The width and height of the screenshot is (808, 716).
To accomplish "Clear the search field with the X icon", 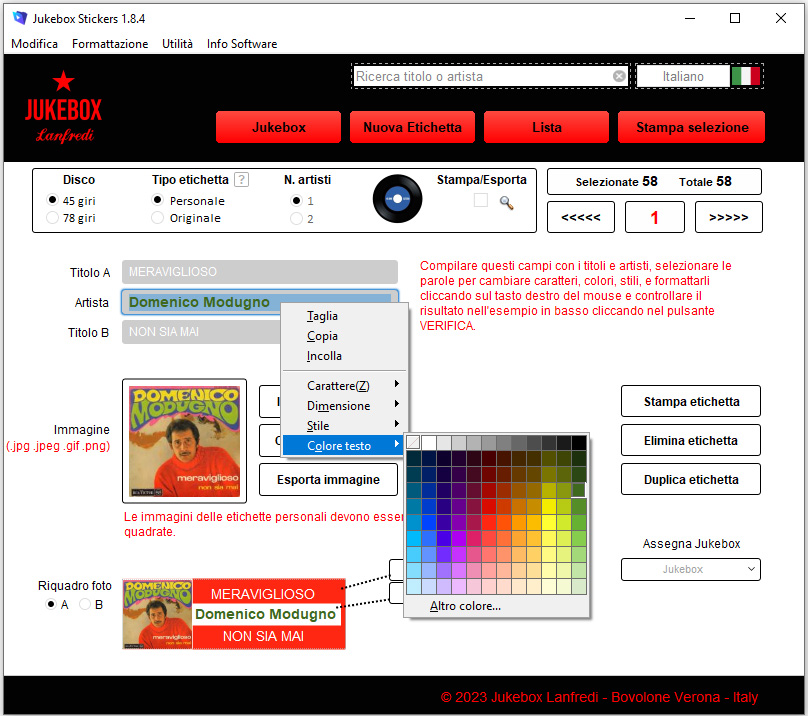I will tap(619, 76).
